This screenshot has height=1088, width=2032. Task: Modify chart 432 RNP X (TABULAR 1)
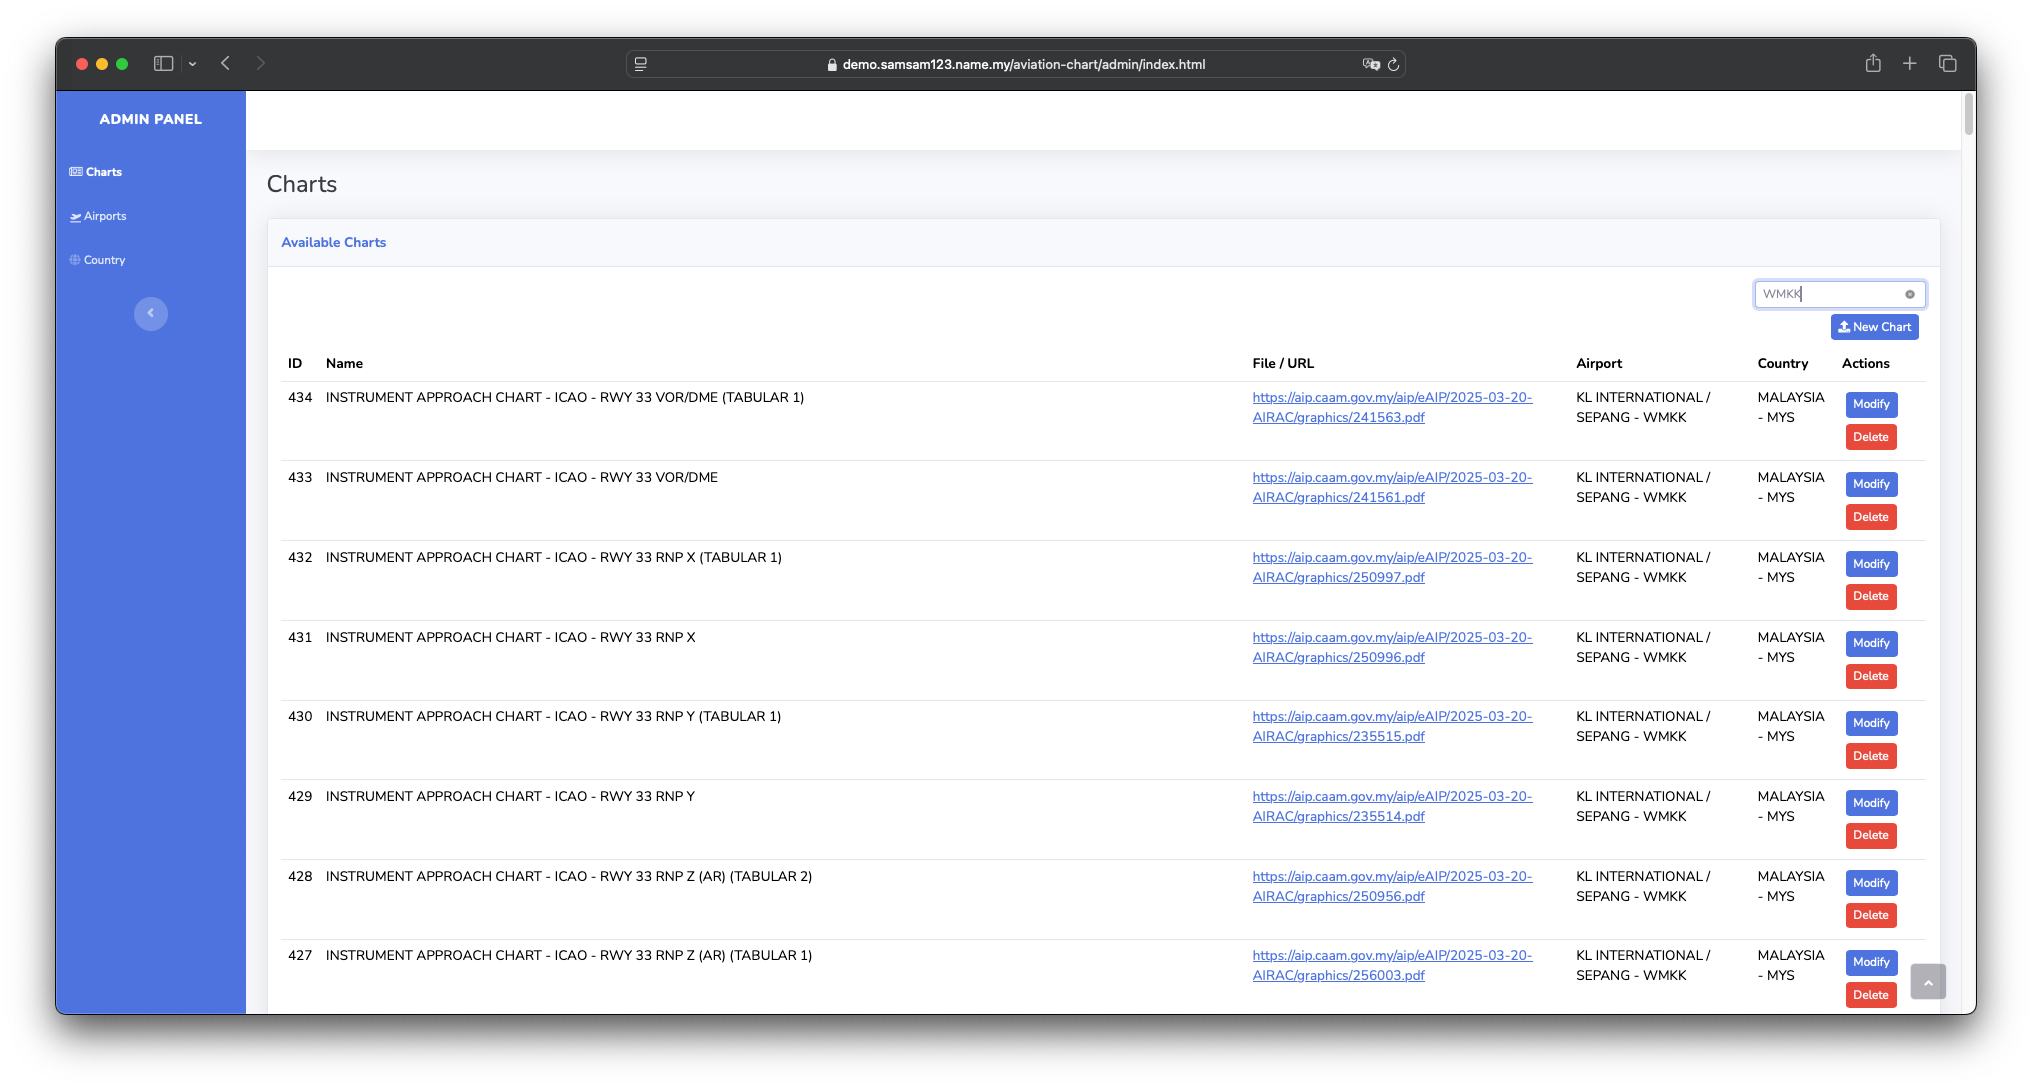(1871, 564)
